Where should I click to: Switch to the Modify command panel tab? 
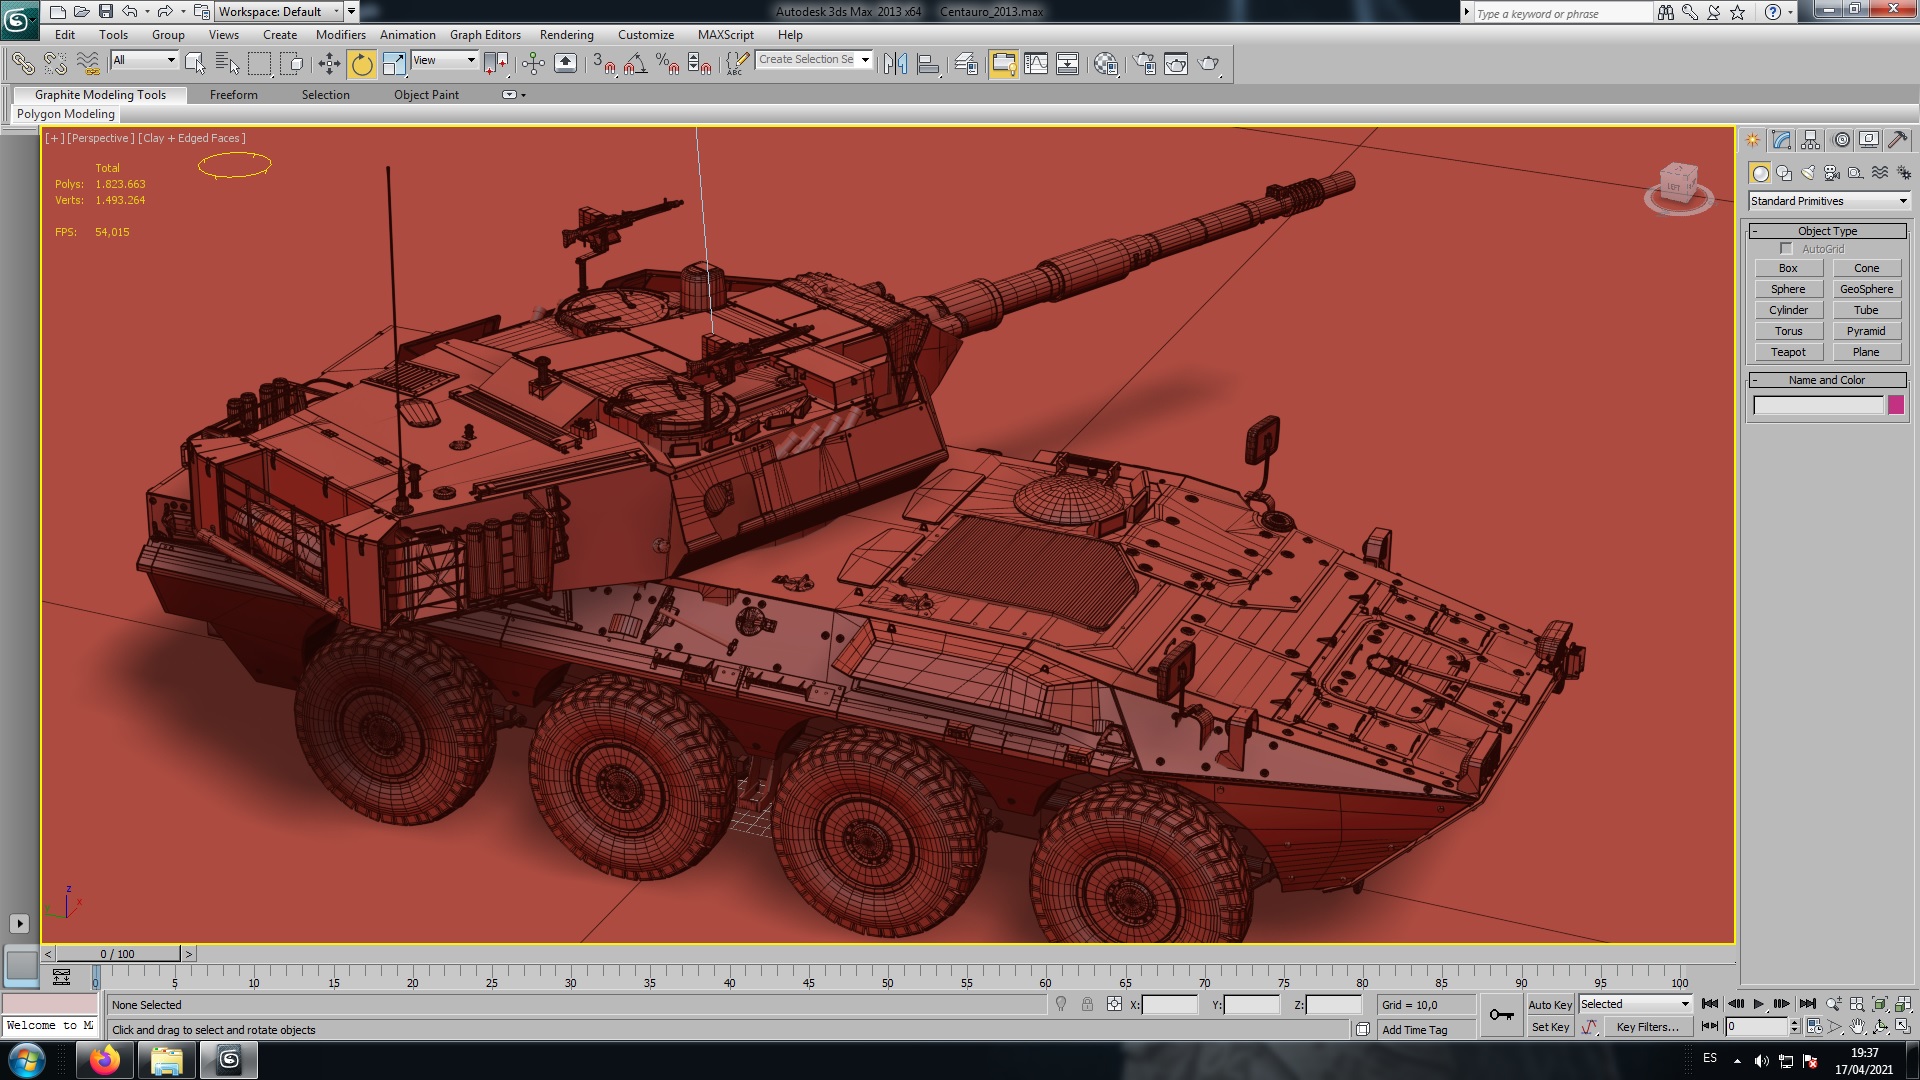point(1781,140)
